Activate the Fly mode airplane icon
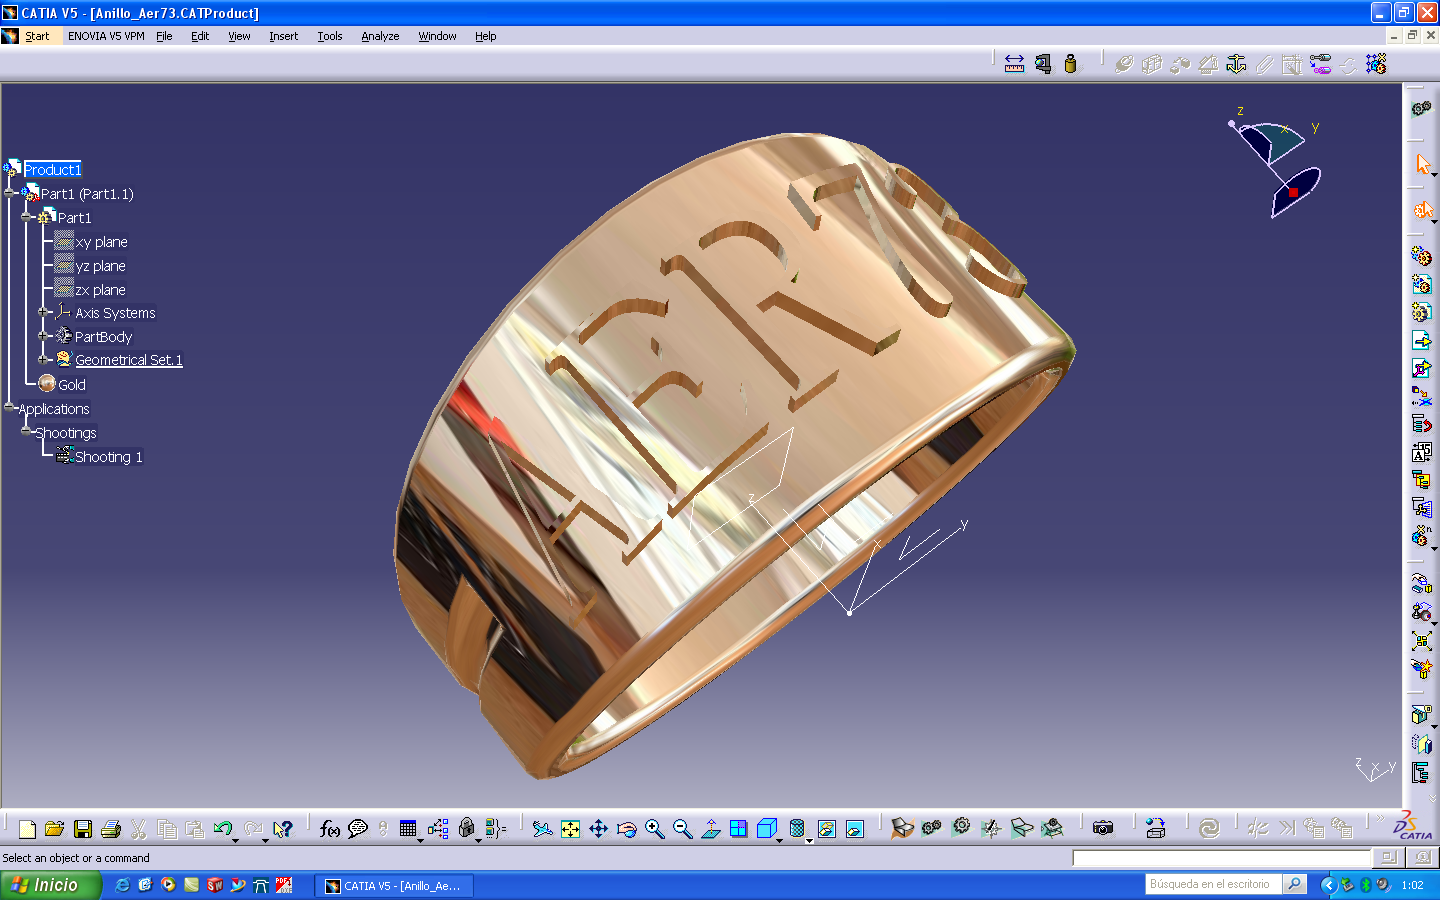1440x900 pixels. click(542, 829)
